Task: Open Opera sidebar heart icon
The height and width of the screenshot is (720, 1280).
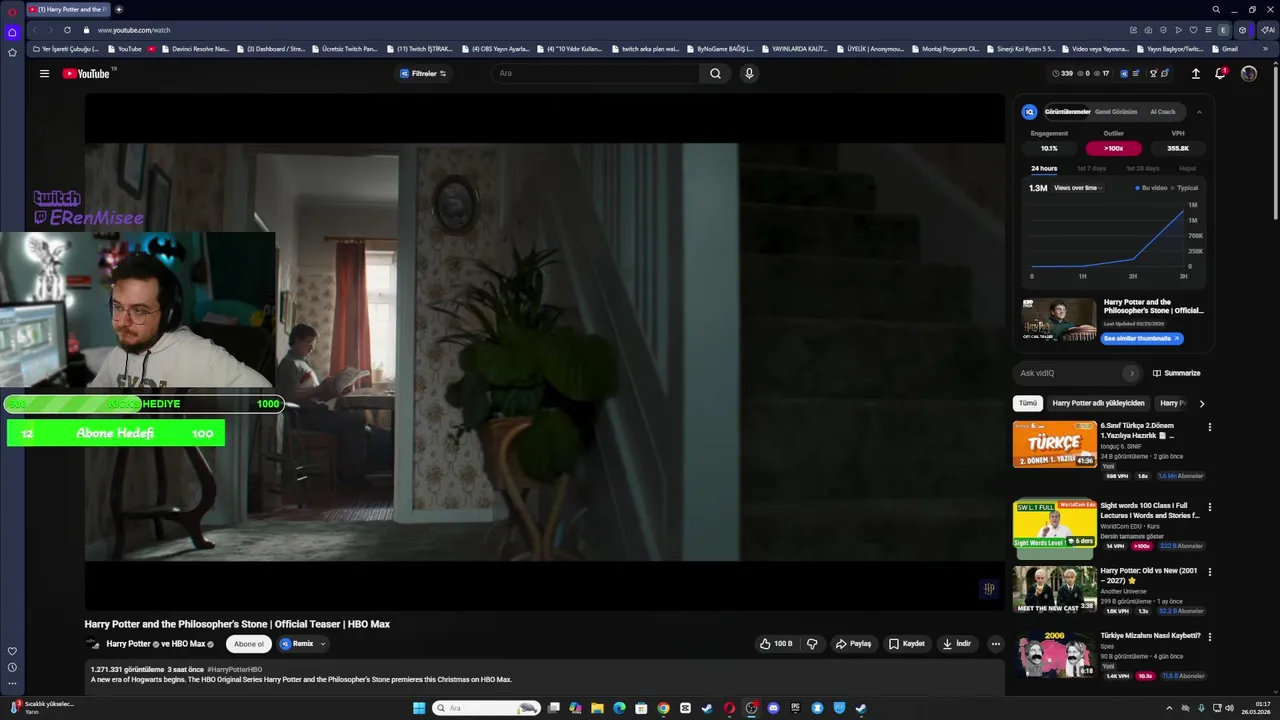Action: 12,651
